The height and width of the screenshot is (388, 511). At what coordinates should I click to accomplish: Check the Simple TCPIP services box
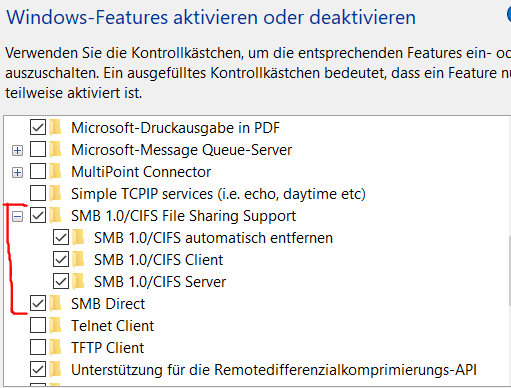point(38,193)
